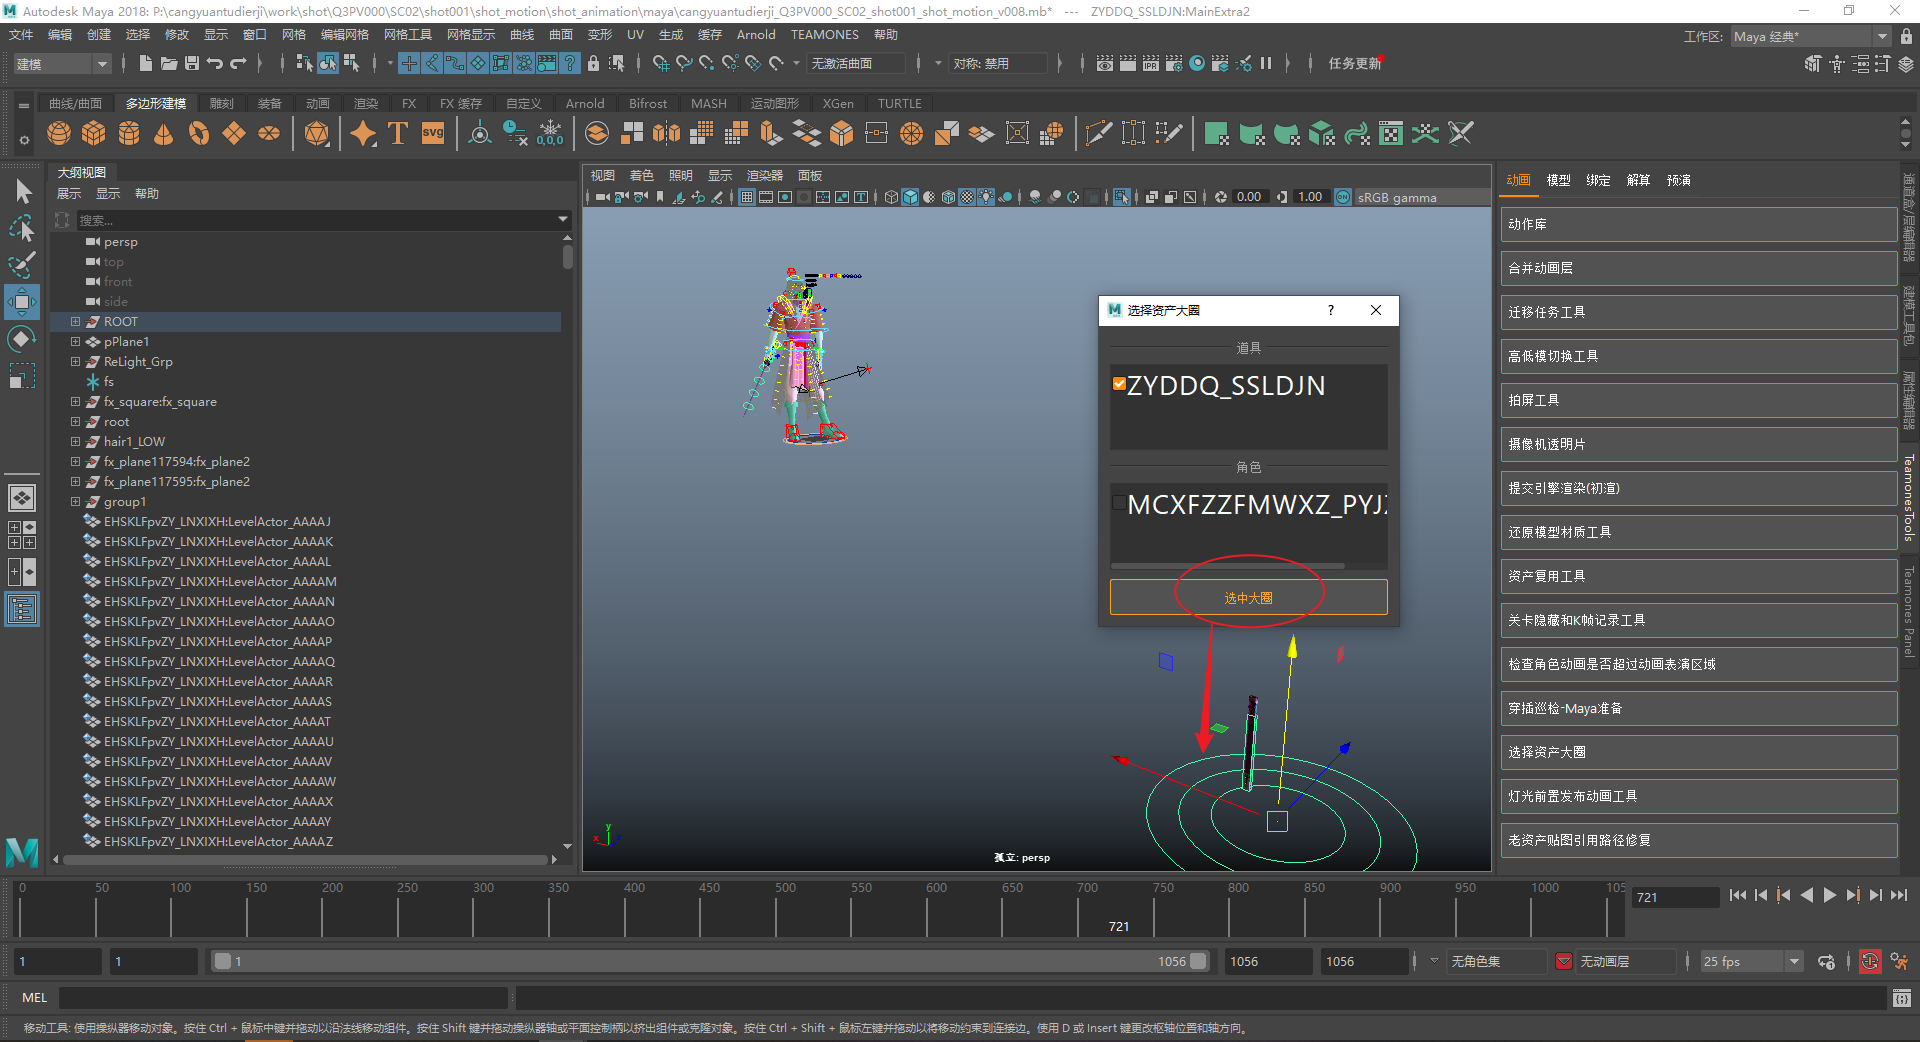Click the SVG shelf icon
Screen dimensions: 1920x1042
pos(433,133)
